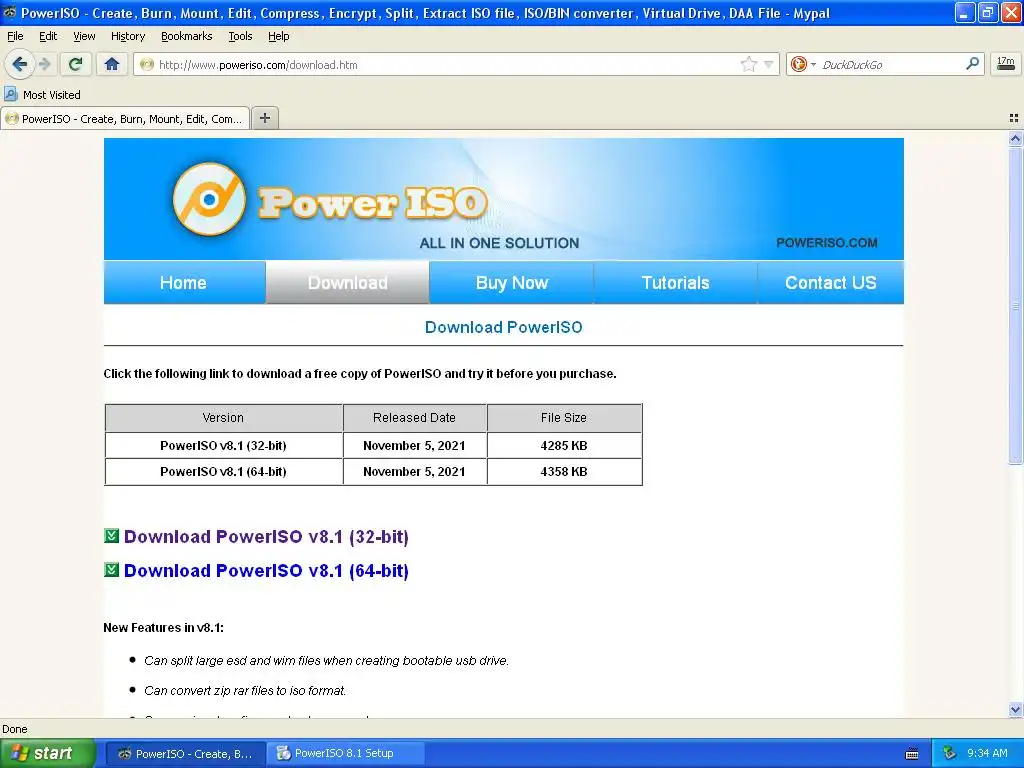Click the vertical scrollbar up arrow
The height and width of the screenshot is (768, 1024).
point(1015,138)
